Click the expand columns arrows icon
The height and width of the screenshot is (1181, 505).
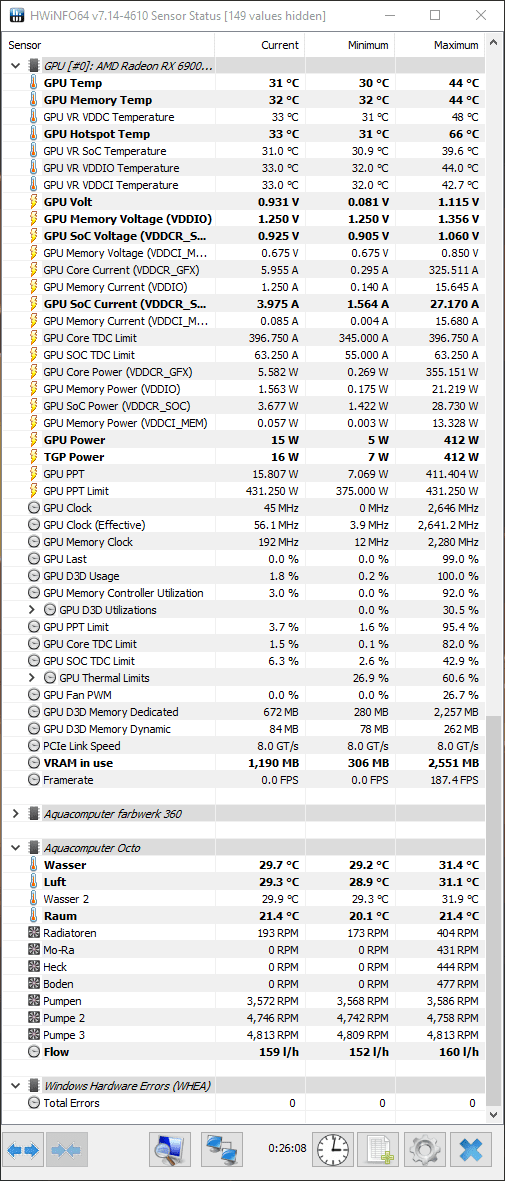pyautogui.click(x=23, y=1150)
